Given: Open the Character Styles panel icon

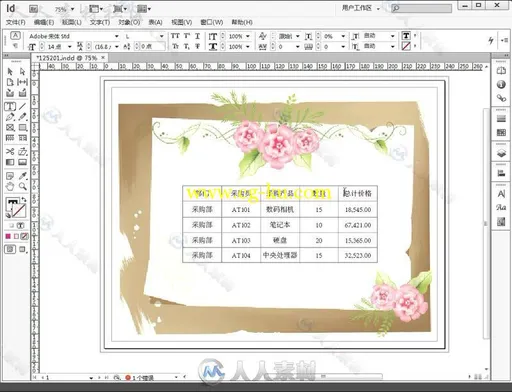Looking at the screenshot, I should [501, 194].
